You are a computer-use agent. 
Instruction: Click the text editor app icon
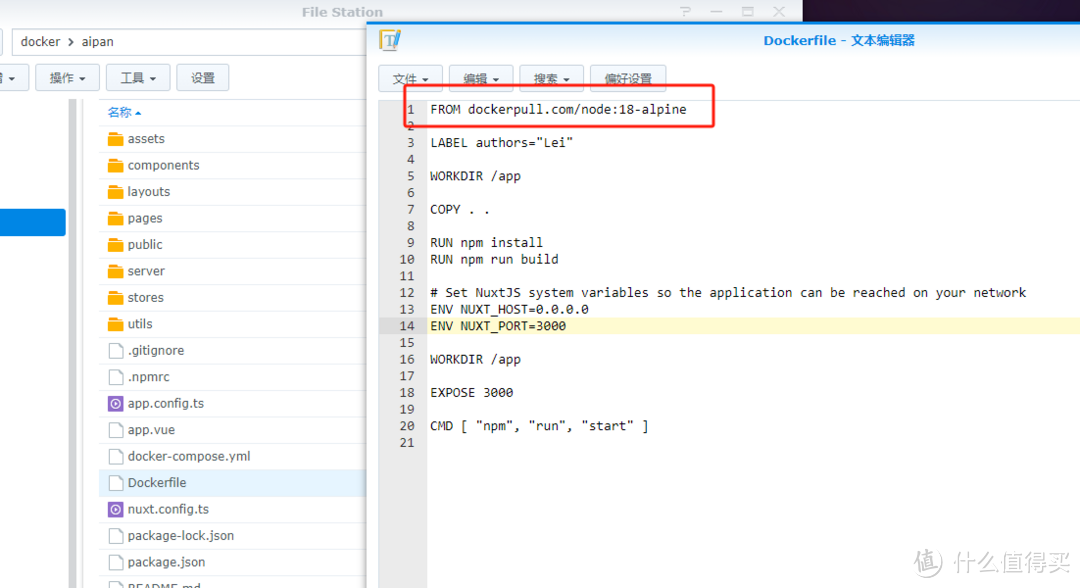pos(390,40)
